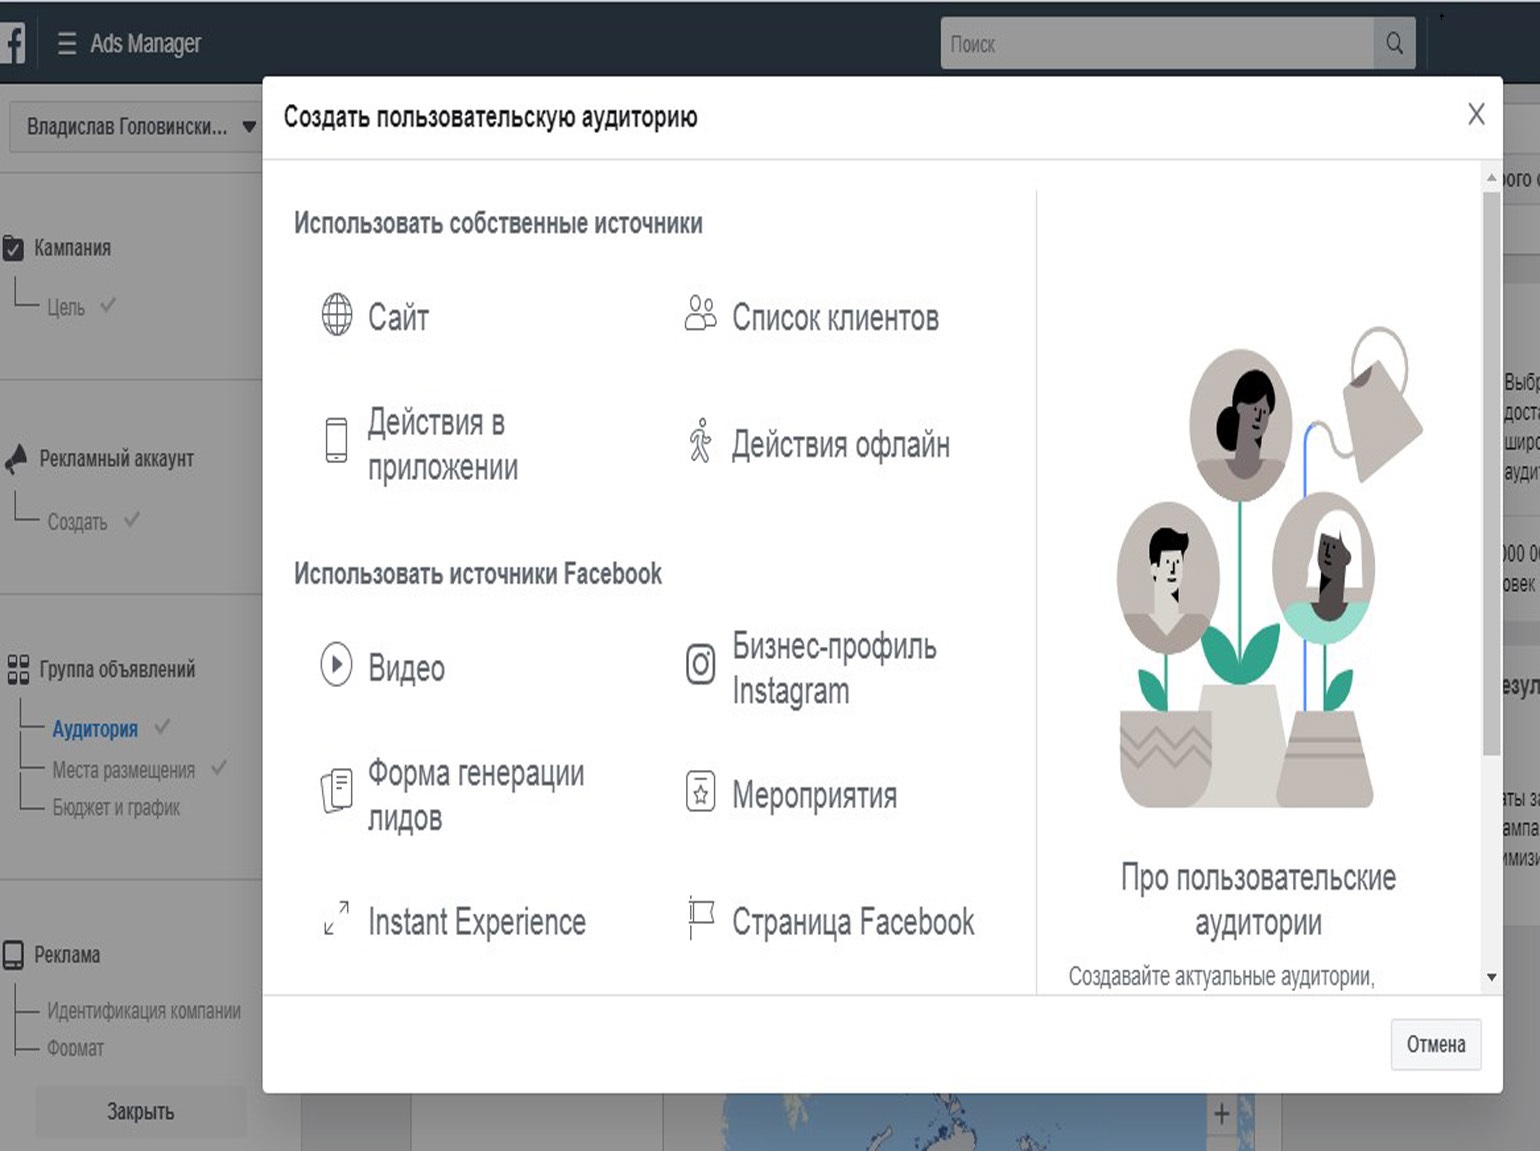The width and height of the screenshot is (1540, 1151).
Task: Select the Список клиентов people icon
Action: click(x=700, y=314)
